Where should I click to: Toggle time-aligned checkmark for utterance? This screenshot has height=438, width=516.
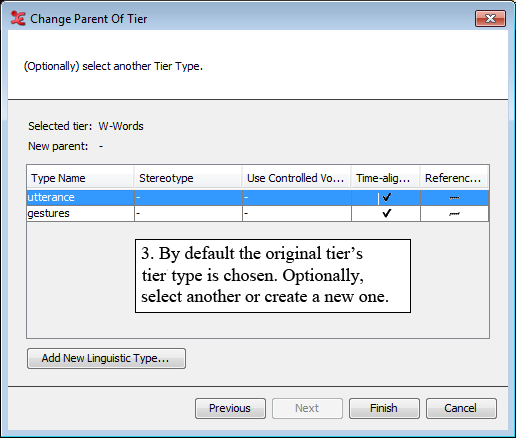point(386,198)
